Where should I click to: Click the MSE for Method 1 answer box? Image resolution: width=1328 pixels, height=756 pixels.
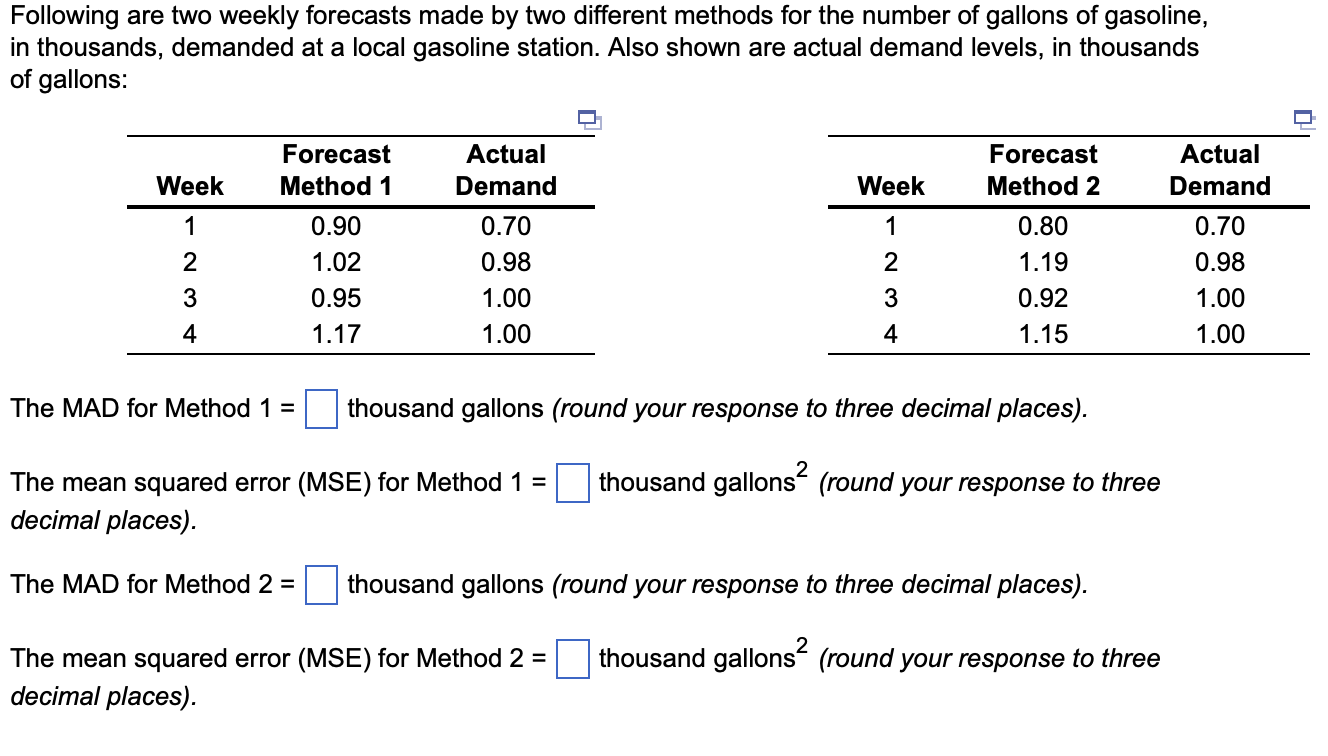point(571,484)
